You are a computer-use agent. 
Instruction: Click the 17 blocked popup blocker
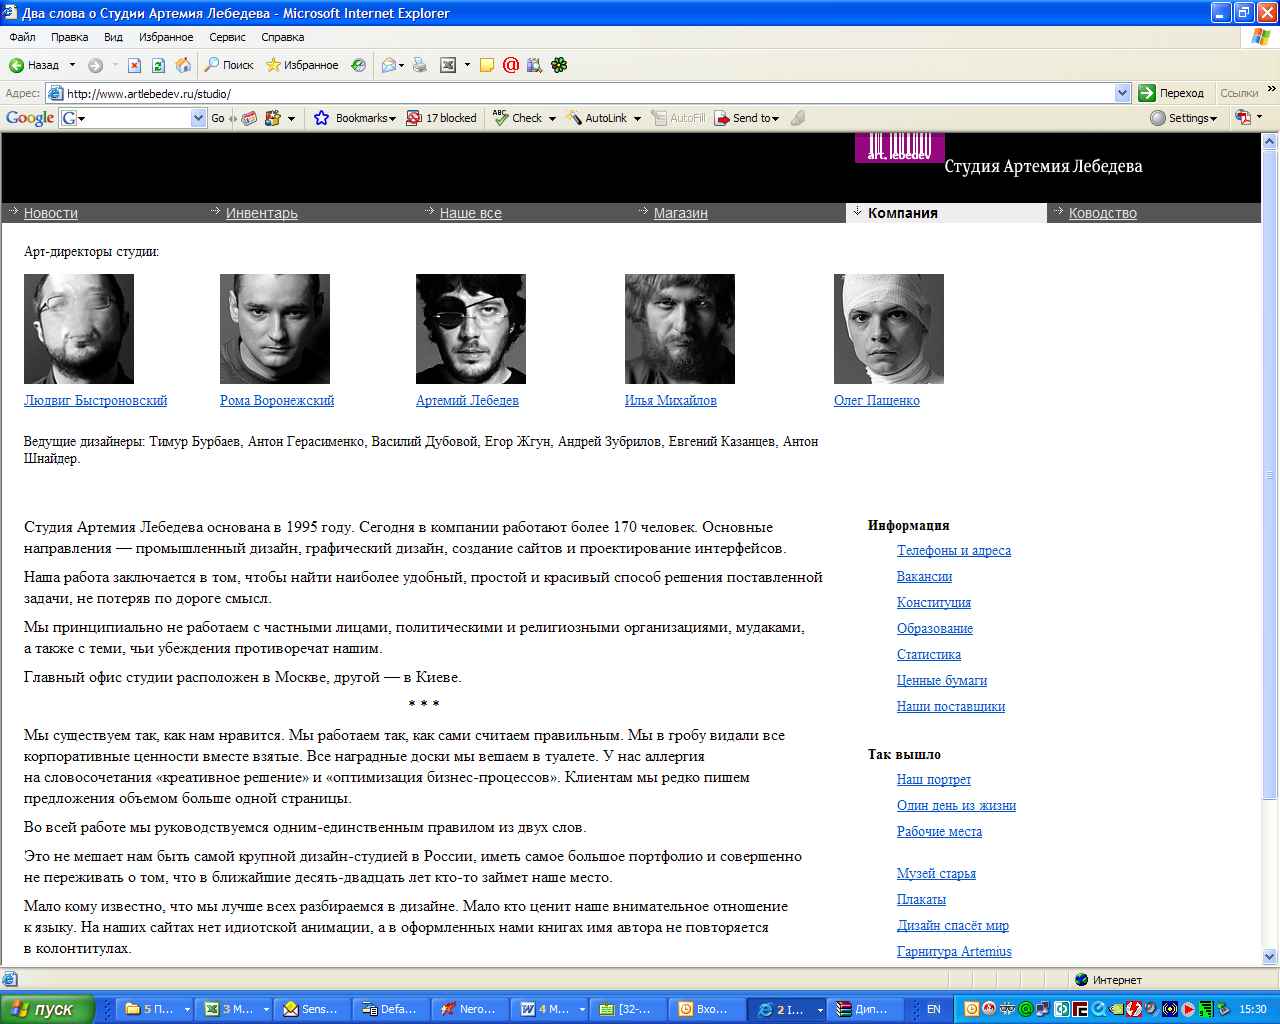point(441,118)
